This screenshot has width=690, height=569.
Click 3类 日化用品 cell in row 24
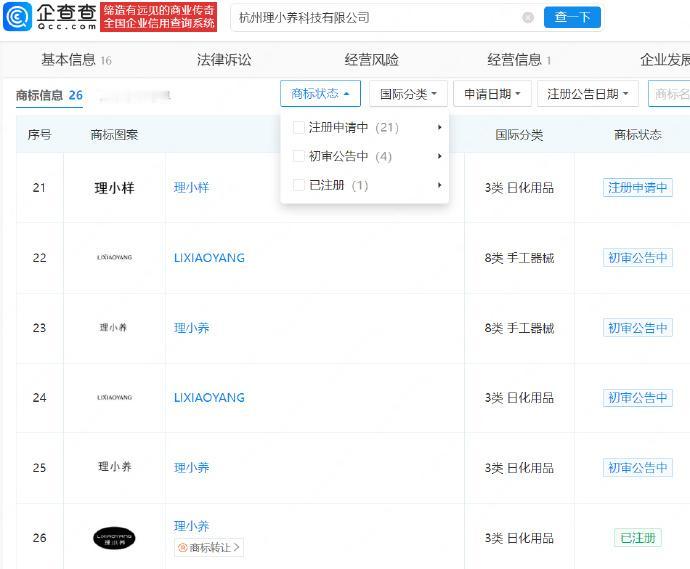tap(519, 398)
